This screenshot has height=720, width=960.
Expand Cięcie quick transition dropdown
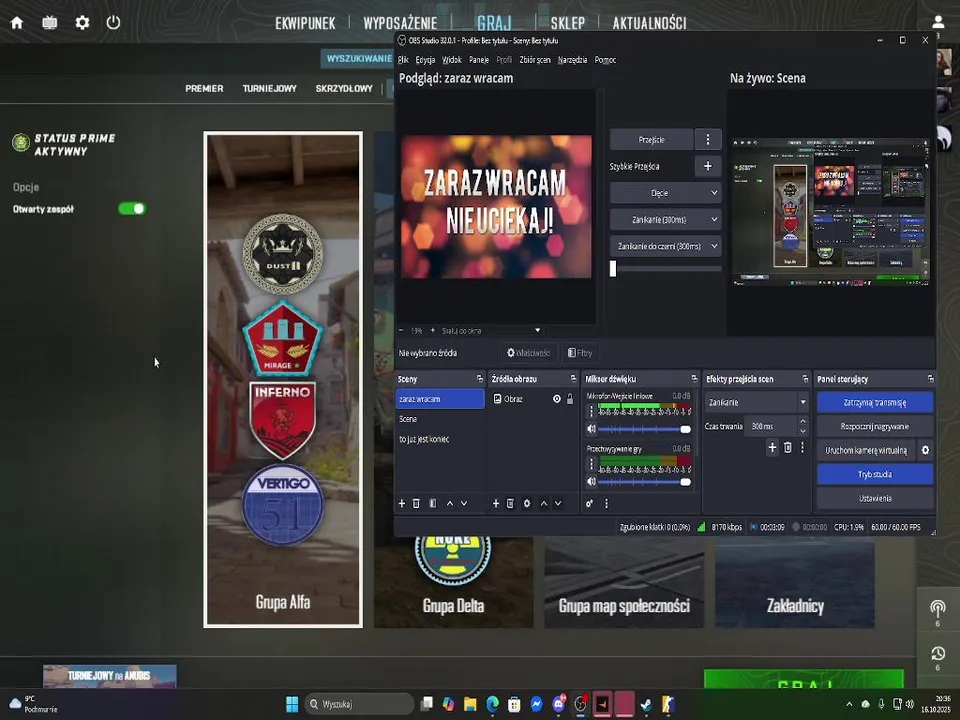coord(665,193)
